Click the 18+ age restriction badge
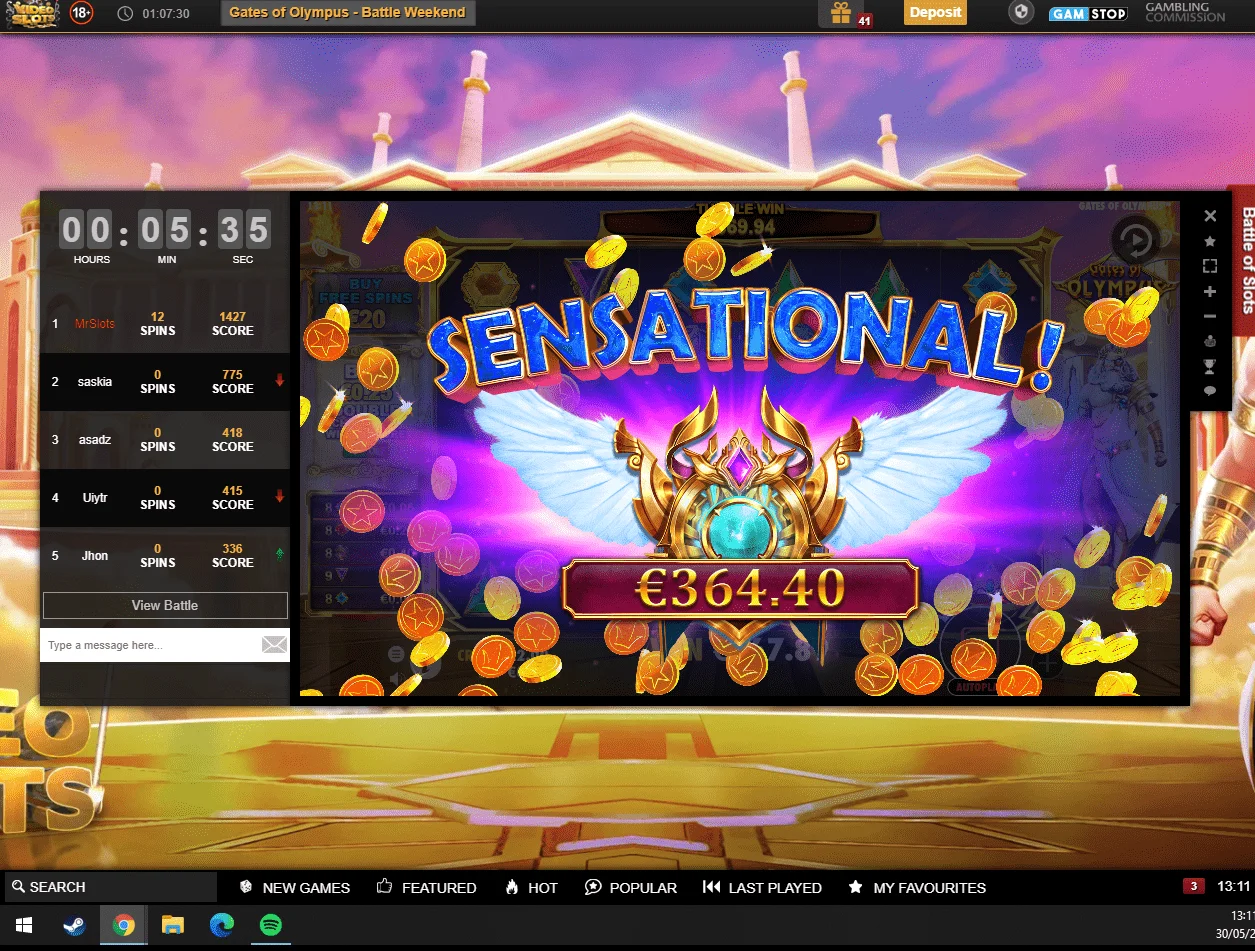Image resolution: width=1255 pixels, height=951 pixels. coord(82,14)
